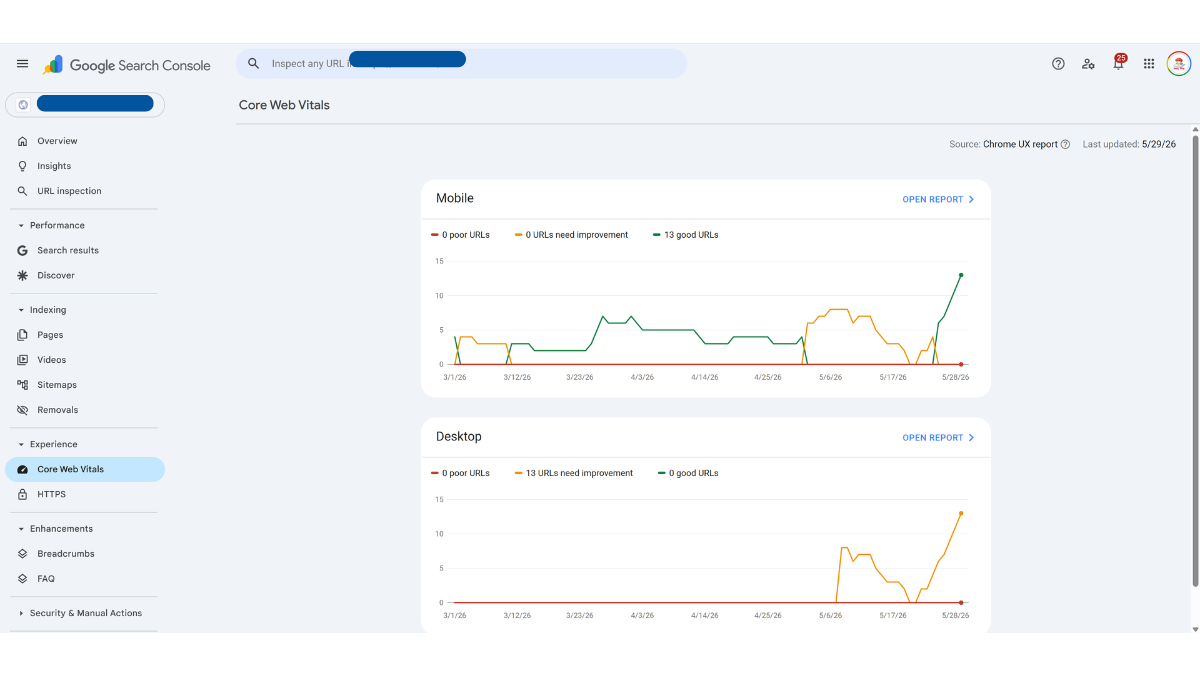1200x675 pixels.
Task: Open the hamburger main menu
Action: [22, 64]
